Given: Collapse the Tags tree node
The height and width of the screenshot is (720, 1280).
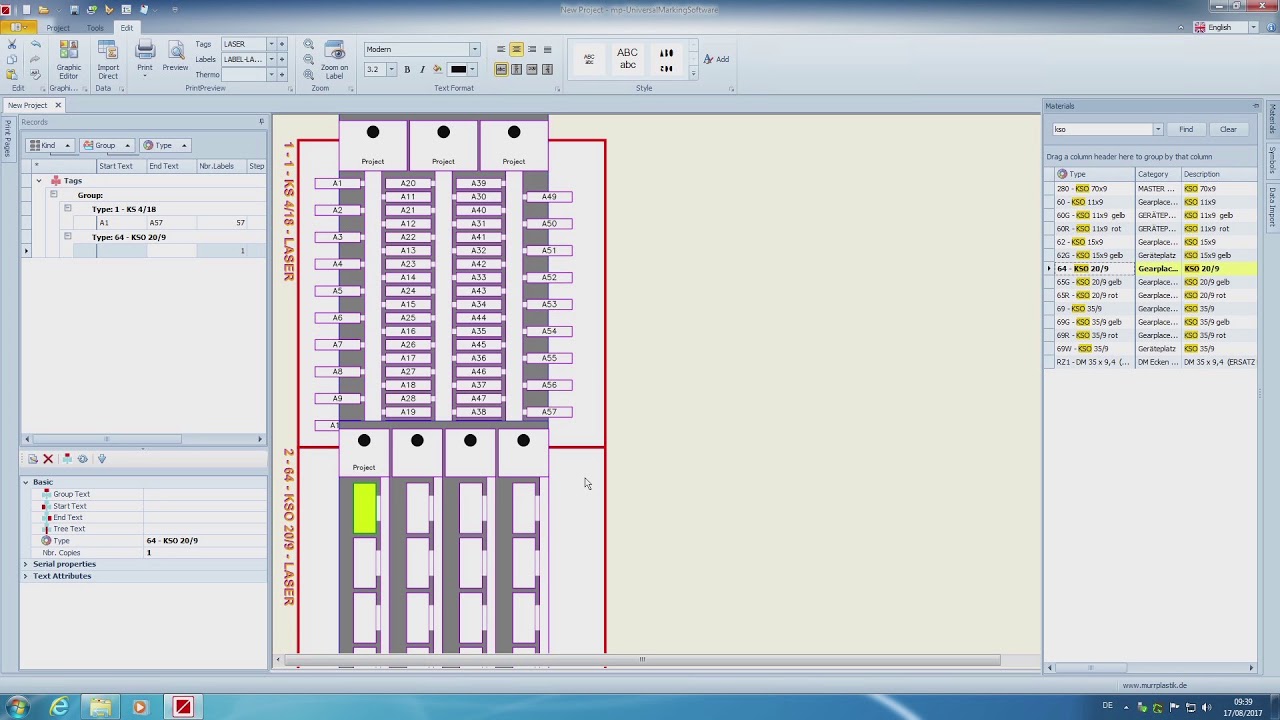Looking at the screenshot, I should point(39,181).
